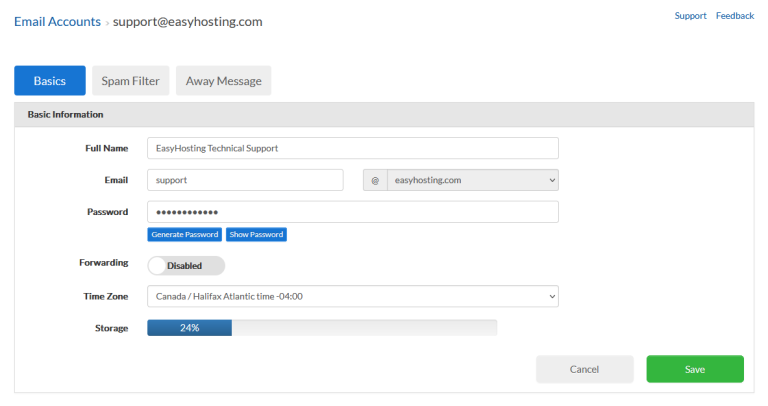
Task: Click the Storage label
Action: 112,328
